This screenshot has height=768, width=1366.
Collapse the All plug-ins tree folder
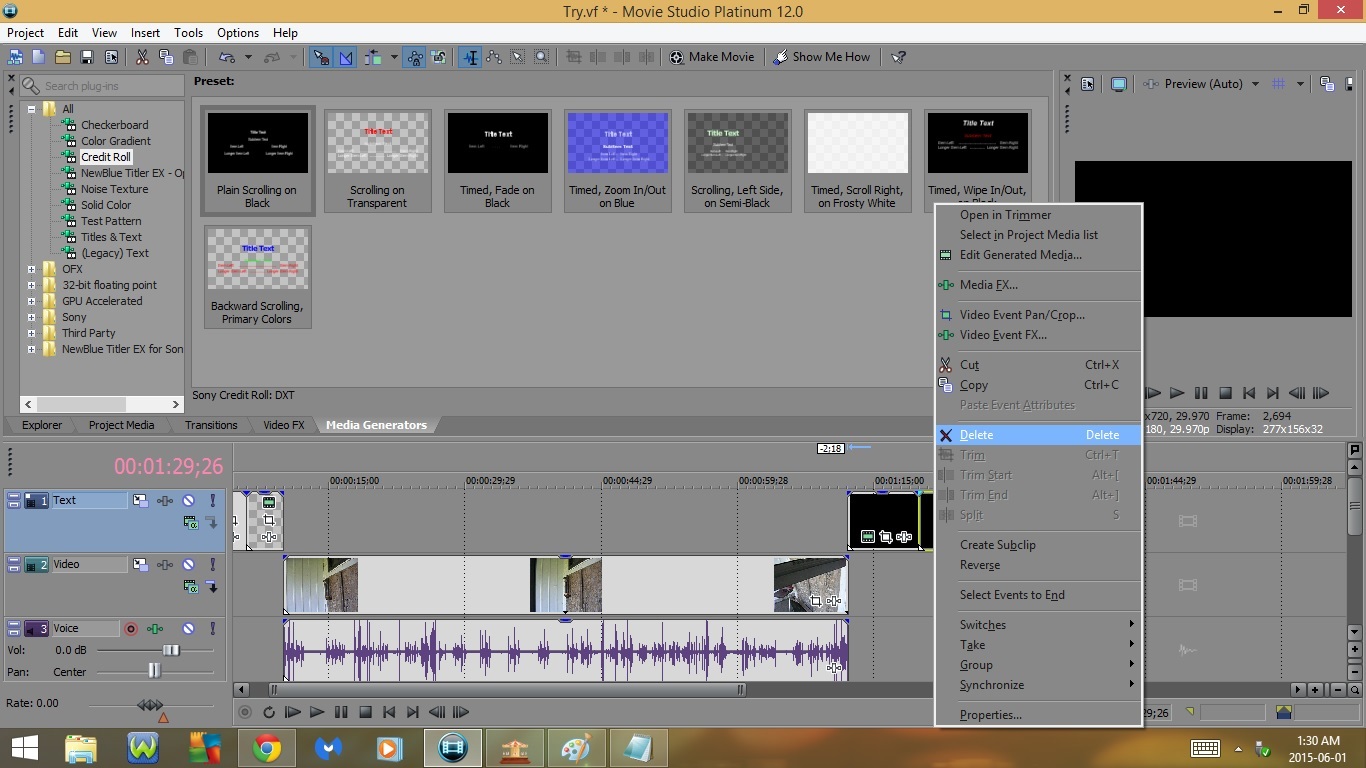(31, 109)
